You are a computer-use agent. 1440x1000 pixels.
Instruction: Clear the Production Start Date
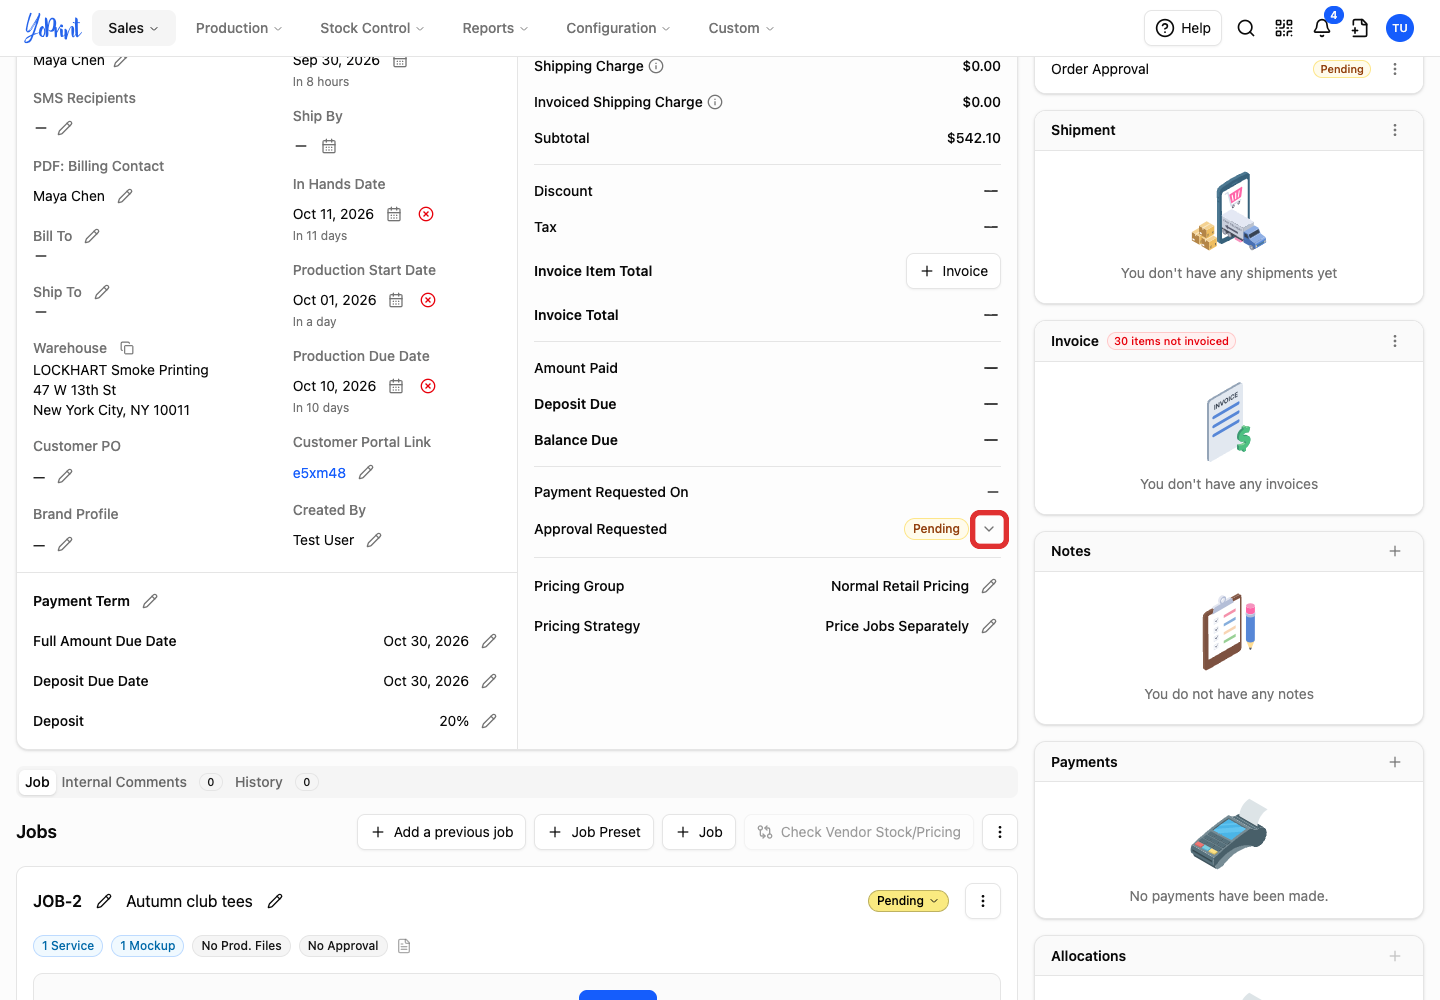pos(428,300)
